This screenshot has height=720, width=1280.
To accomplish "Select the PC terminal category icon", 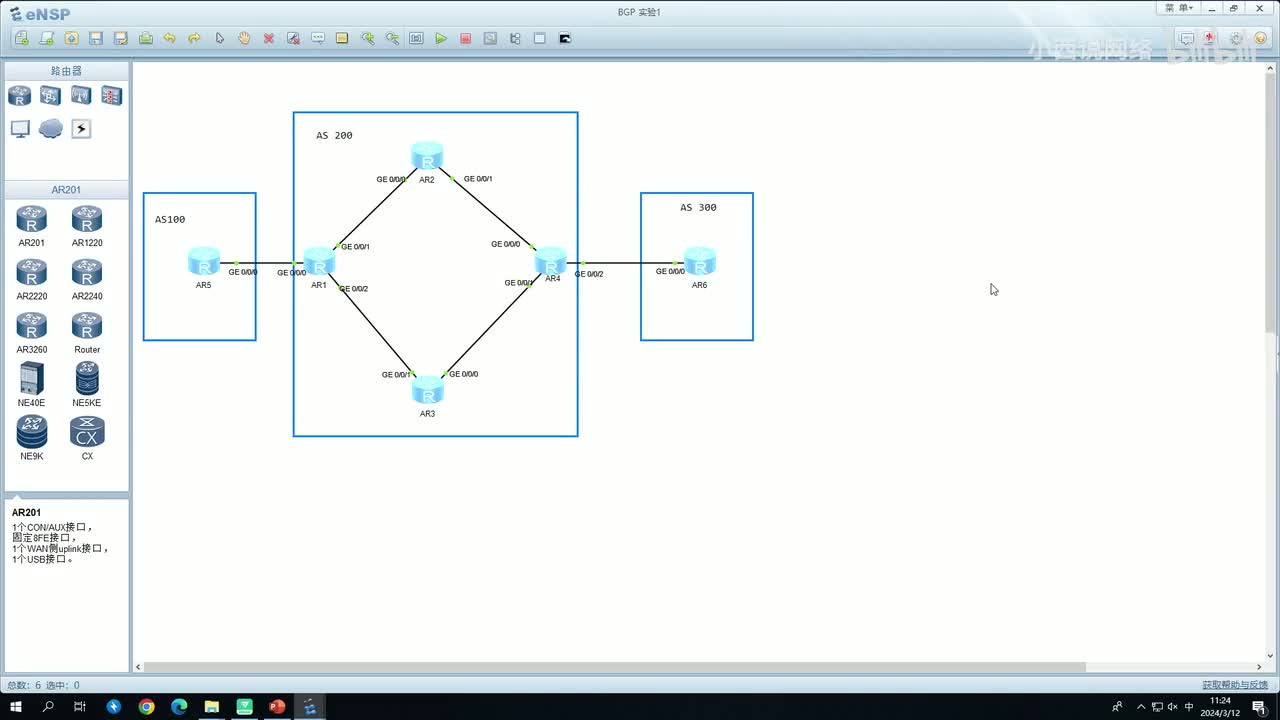I will click(x=20, y=129).
